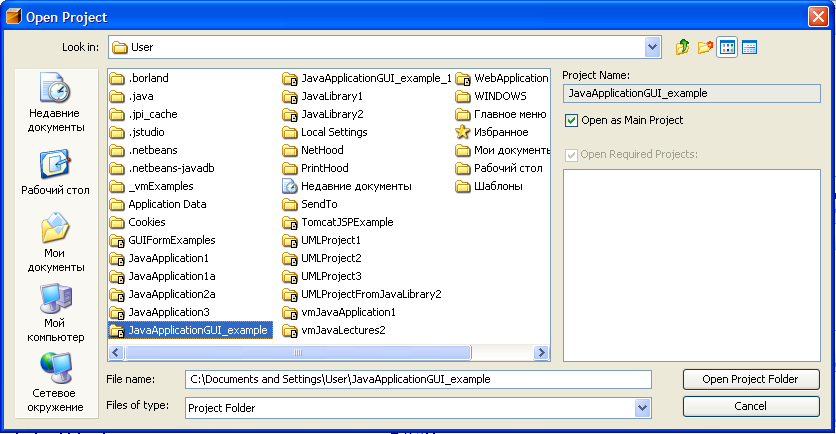Select the vmJavaApplication1 project icon
The image size is (836, 434).
(290, 312)
